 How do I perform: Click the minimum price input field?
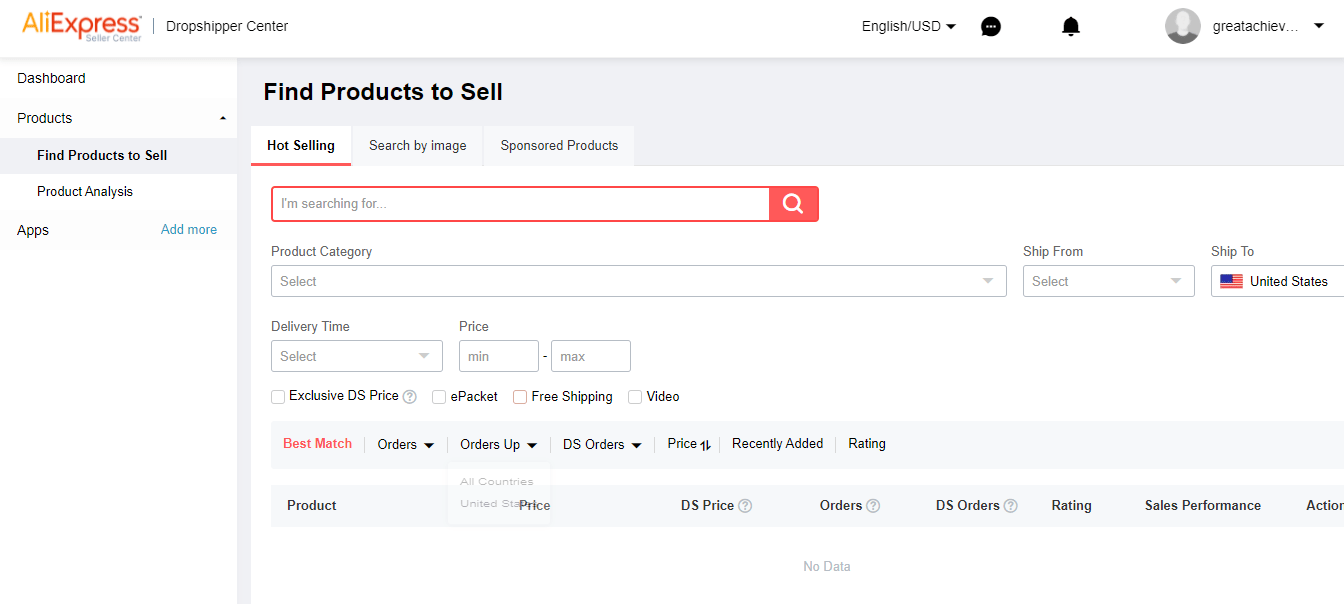pyautogui.click(x=498, y=356)
